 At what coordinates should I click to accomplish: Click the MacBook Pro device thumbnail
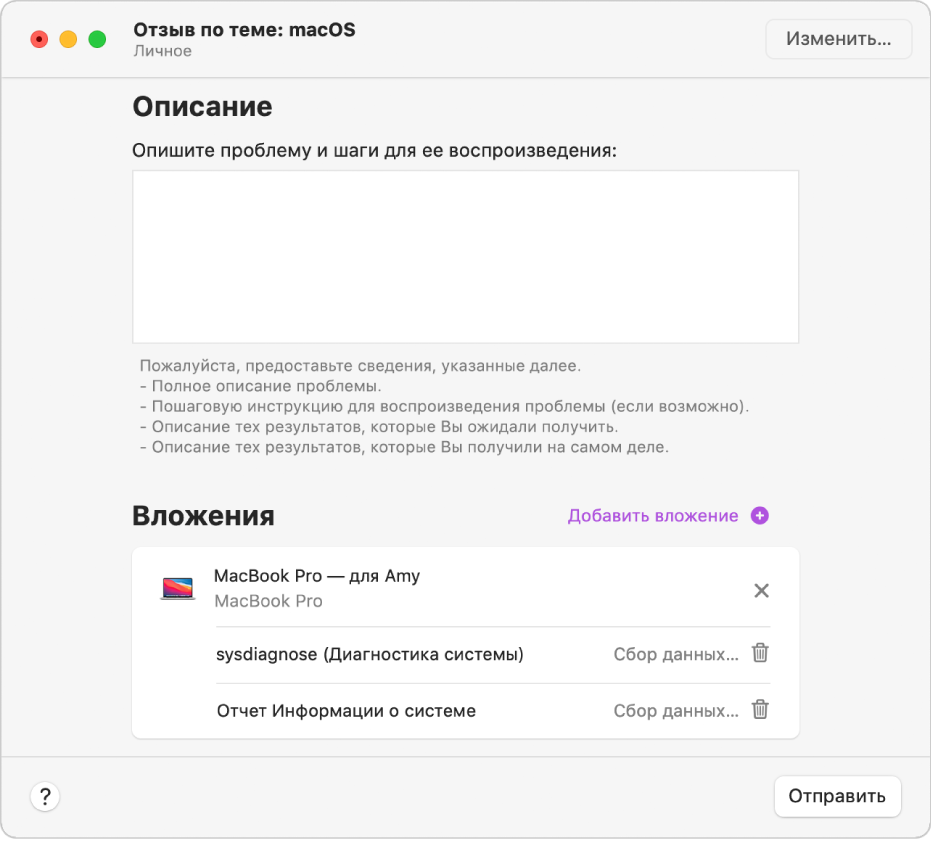[178, 589]
